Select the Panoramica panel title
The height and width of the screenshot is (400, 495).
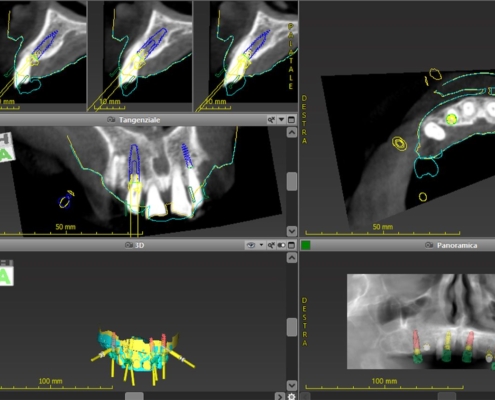pos(457,245)
